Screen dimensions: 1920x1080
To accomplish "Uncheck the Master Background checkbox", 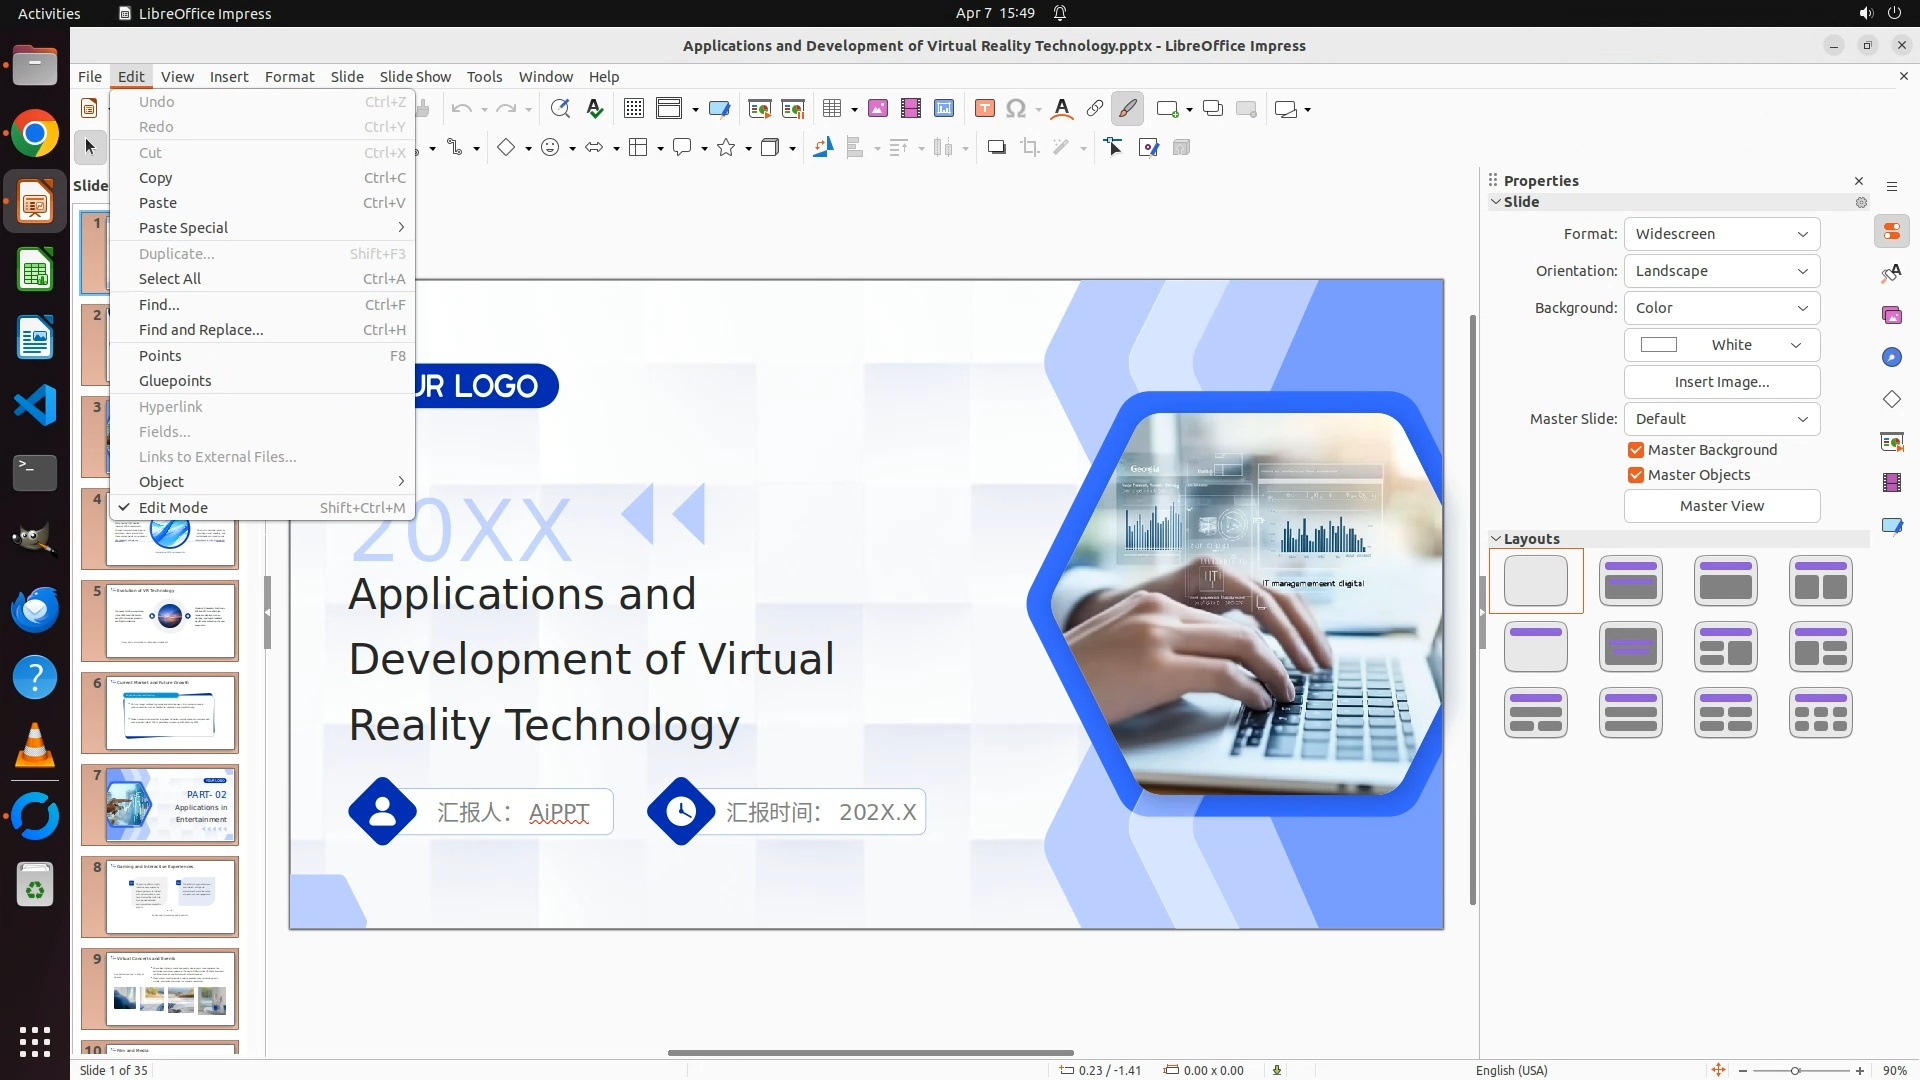I will [1636, 450].
